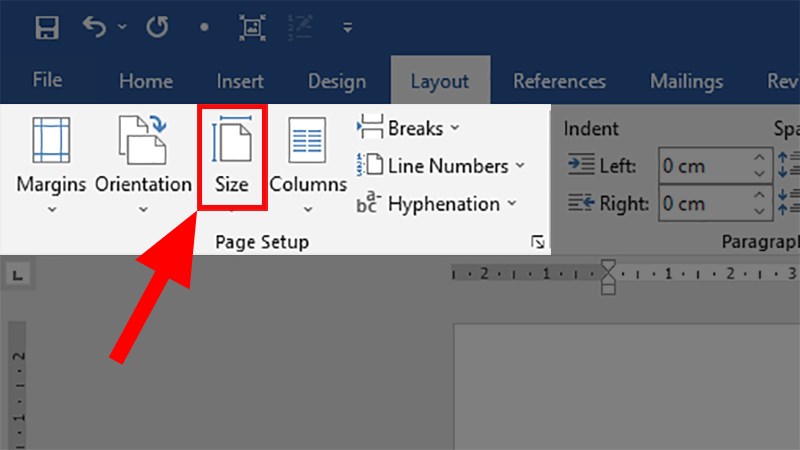Click the vertical ruler on the left
This screenshot has height=450, width=800.
17,385
